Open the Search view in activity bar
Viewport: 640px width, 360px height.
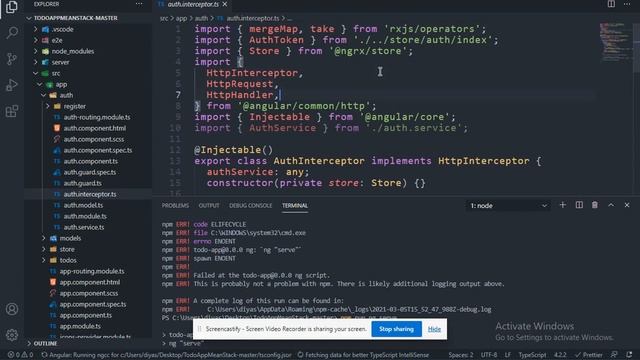12,33
